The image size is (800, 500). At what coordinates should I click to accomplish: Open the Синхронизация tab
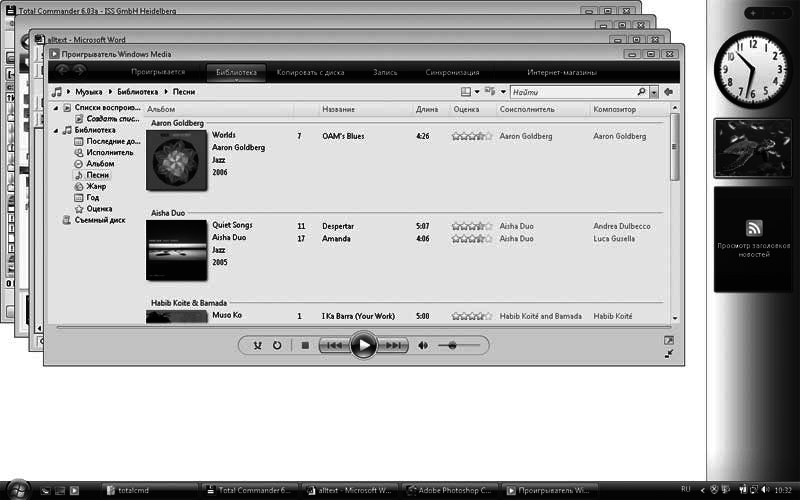(x=451, y=72)
